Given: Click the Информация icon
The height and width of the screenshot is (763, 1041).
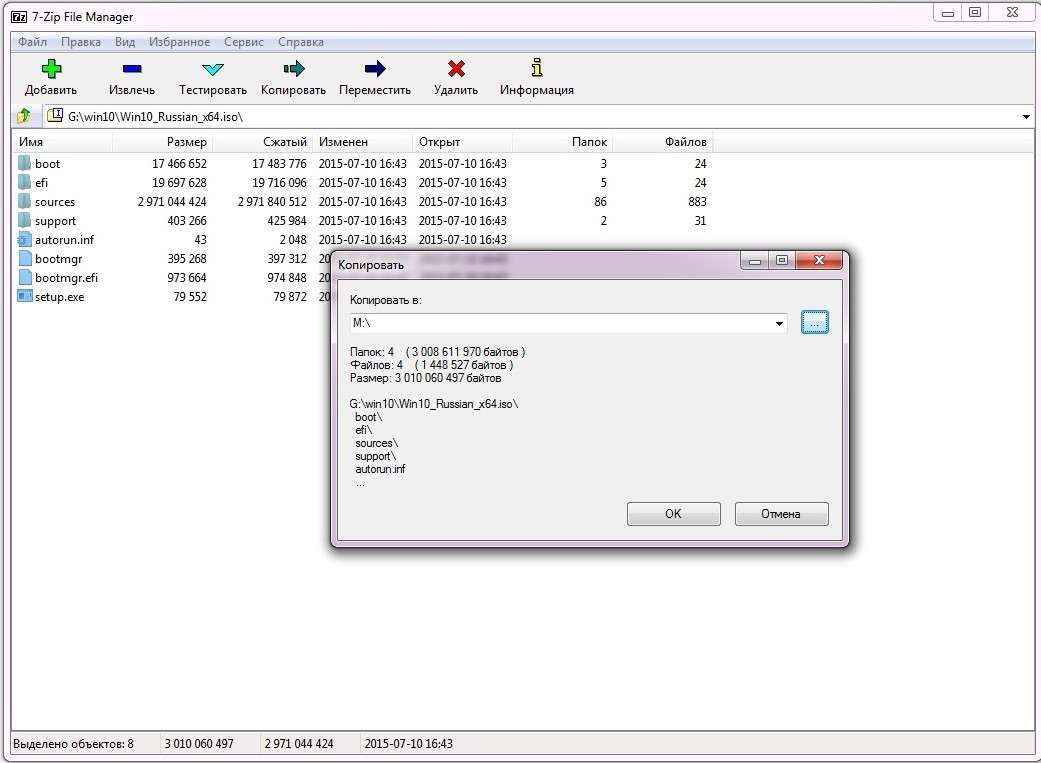Looking at the screenshot, I should pos(537,68).
